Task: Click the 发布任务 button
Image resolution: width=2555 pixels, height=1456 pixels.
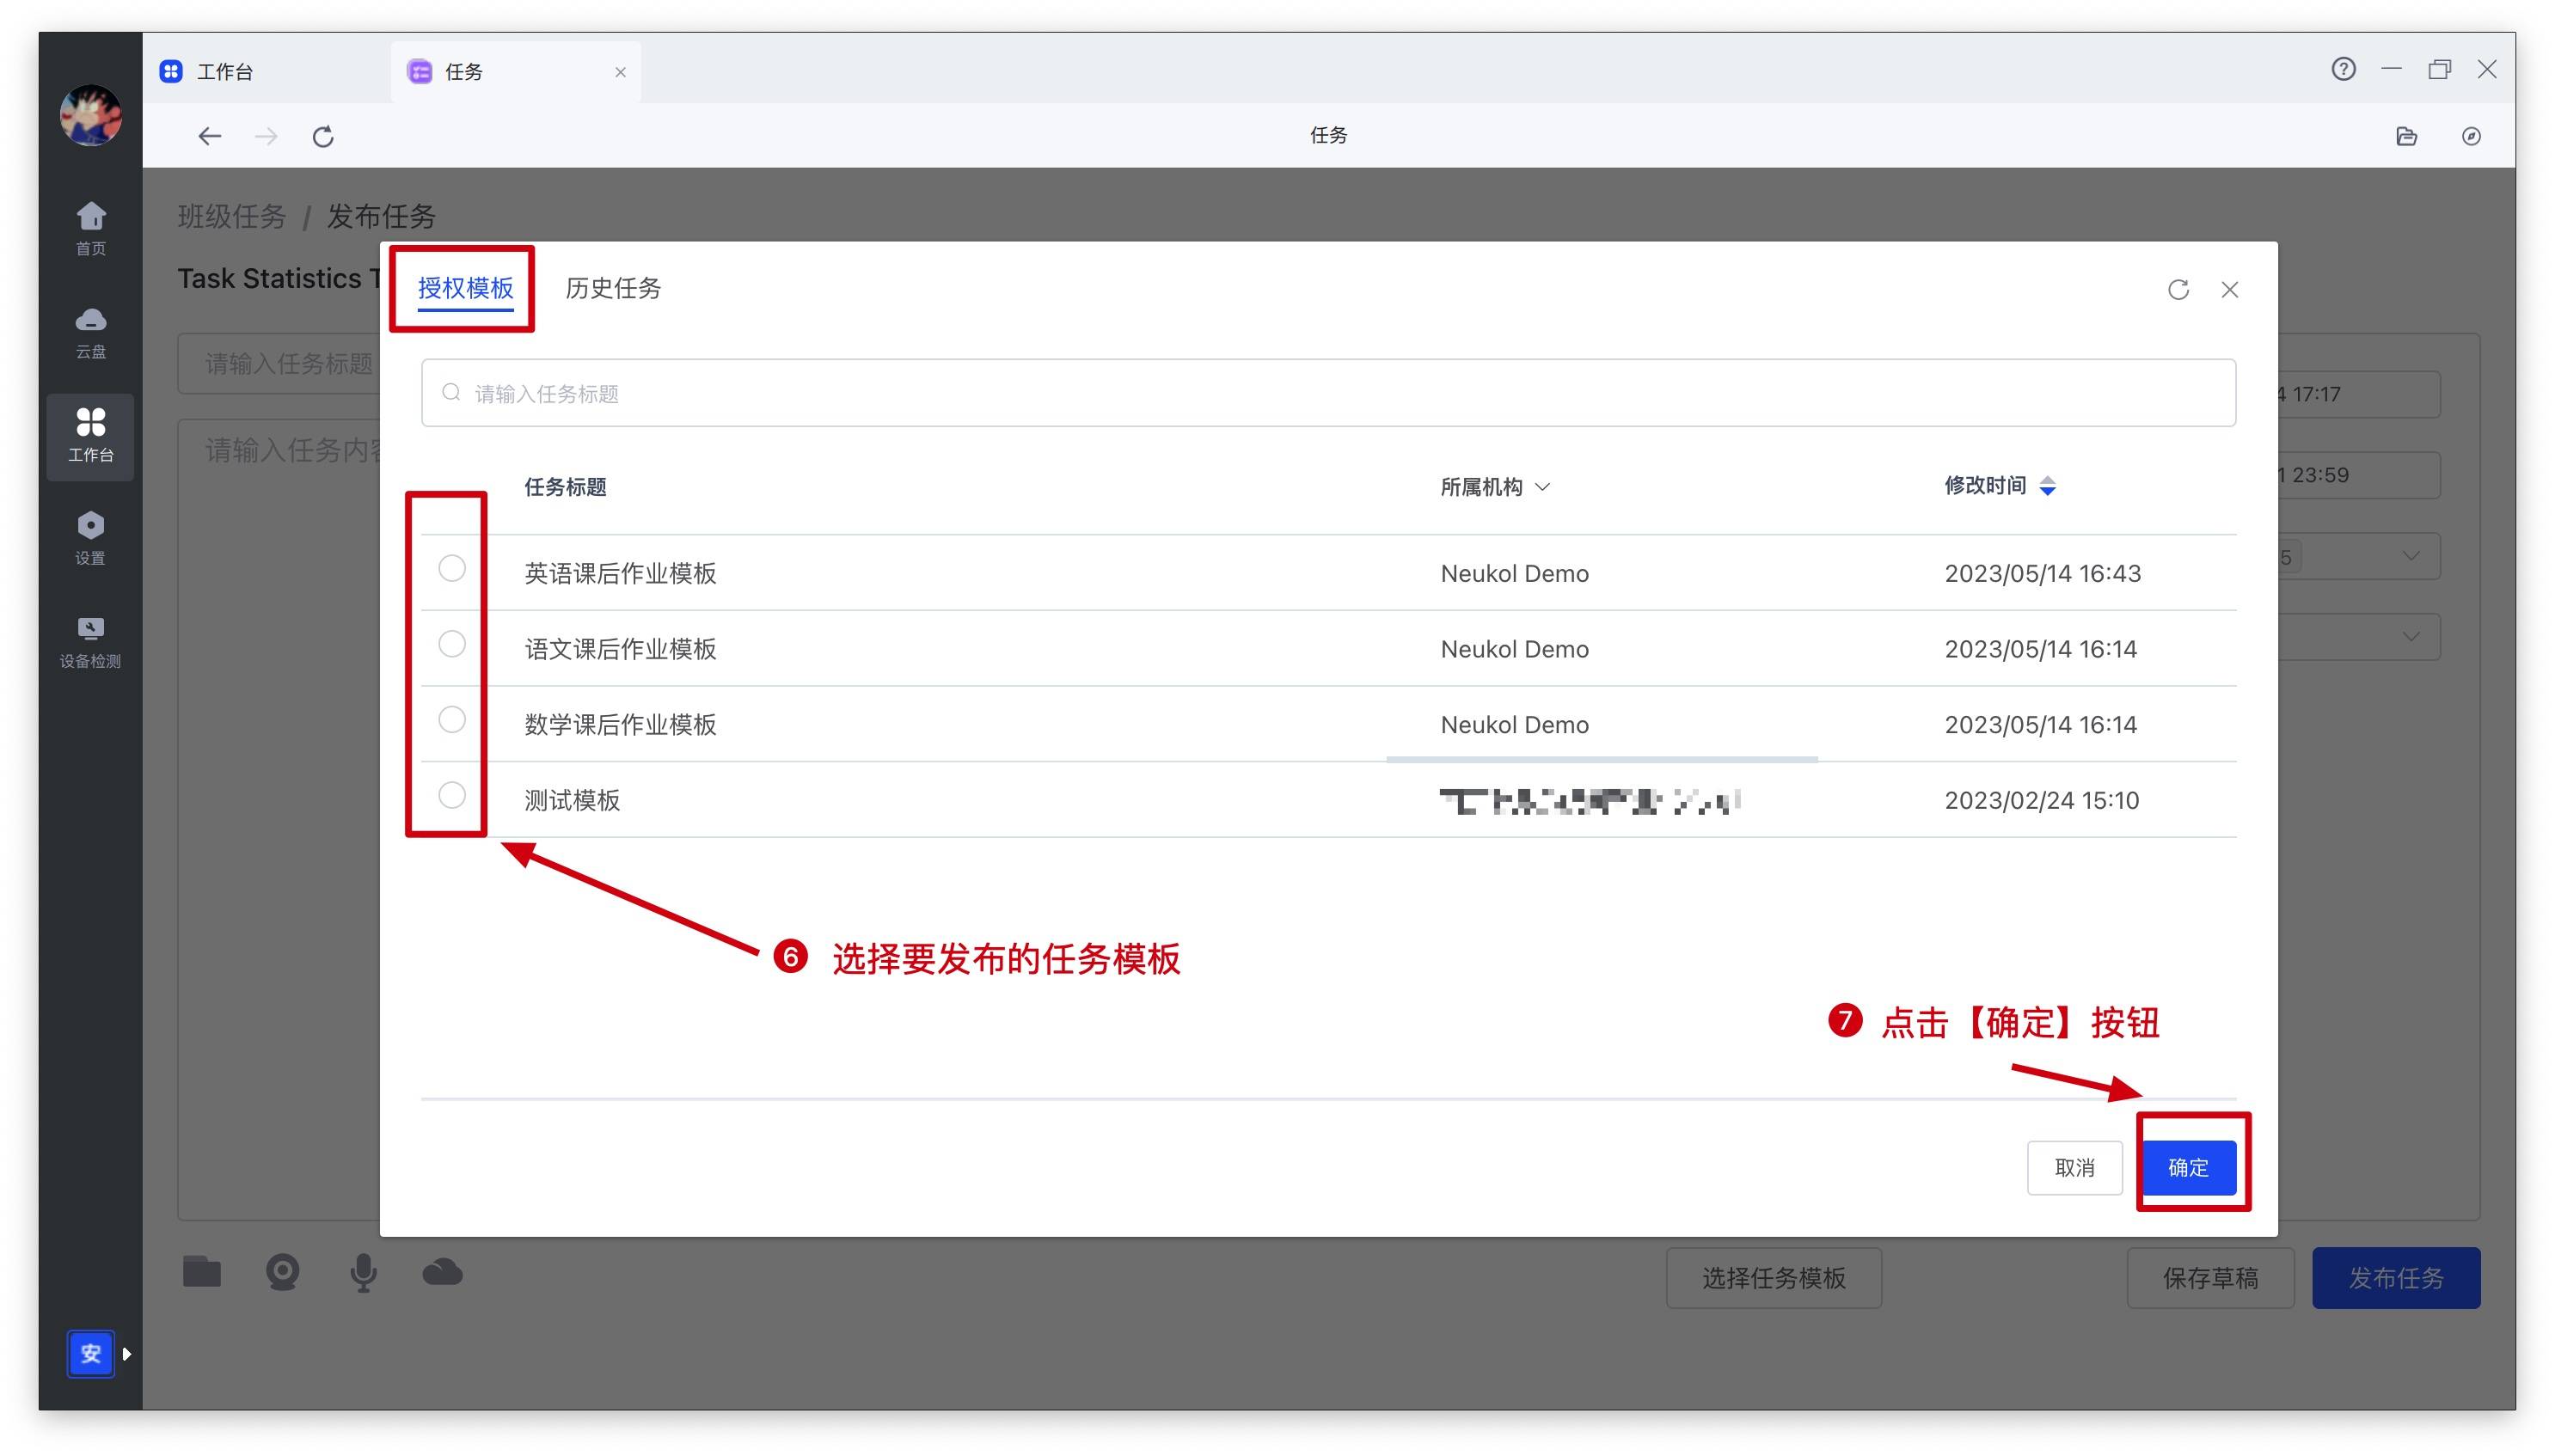Action: pos(2396,1278)
